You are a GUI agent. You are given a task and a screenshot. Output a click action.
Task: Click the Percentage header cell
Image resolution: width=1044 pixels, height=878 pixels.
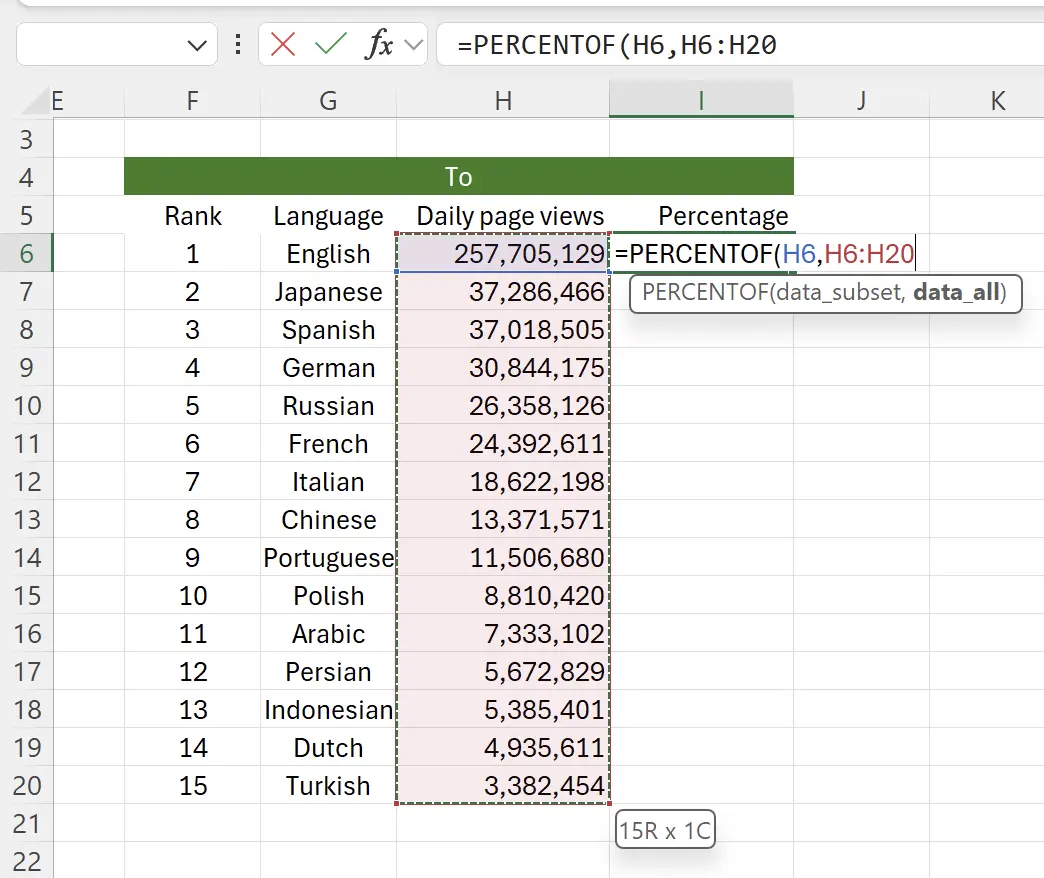(723, 215)
